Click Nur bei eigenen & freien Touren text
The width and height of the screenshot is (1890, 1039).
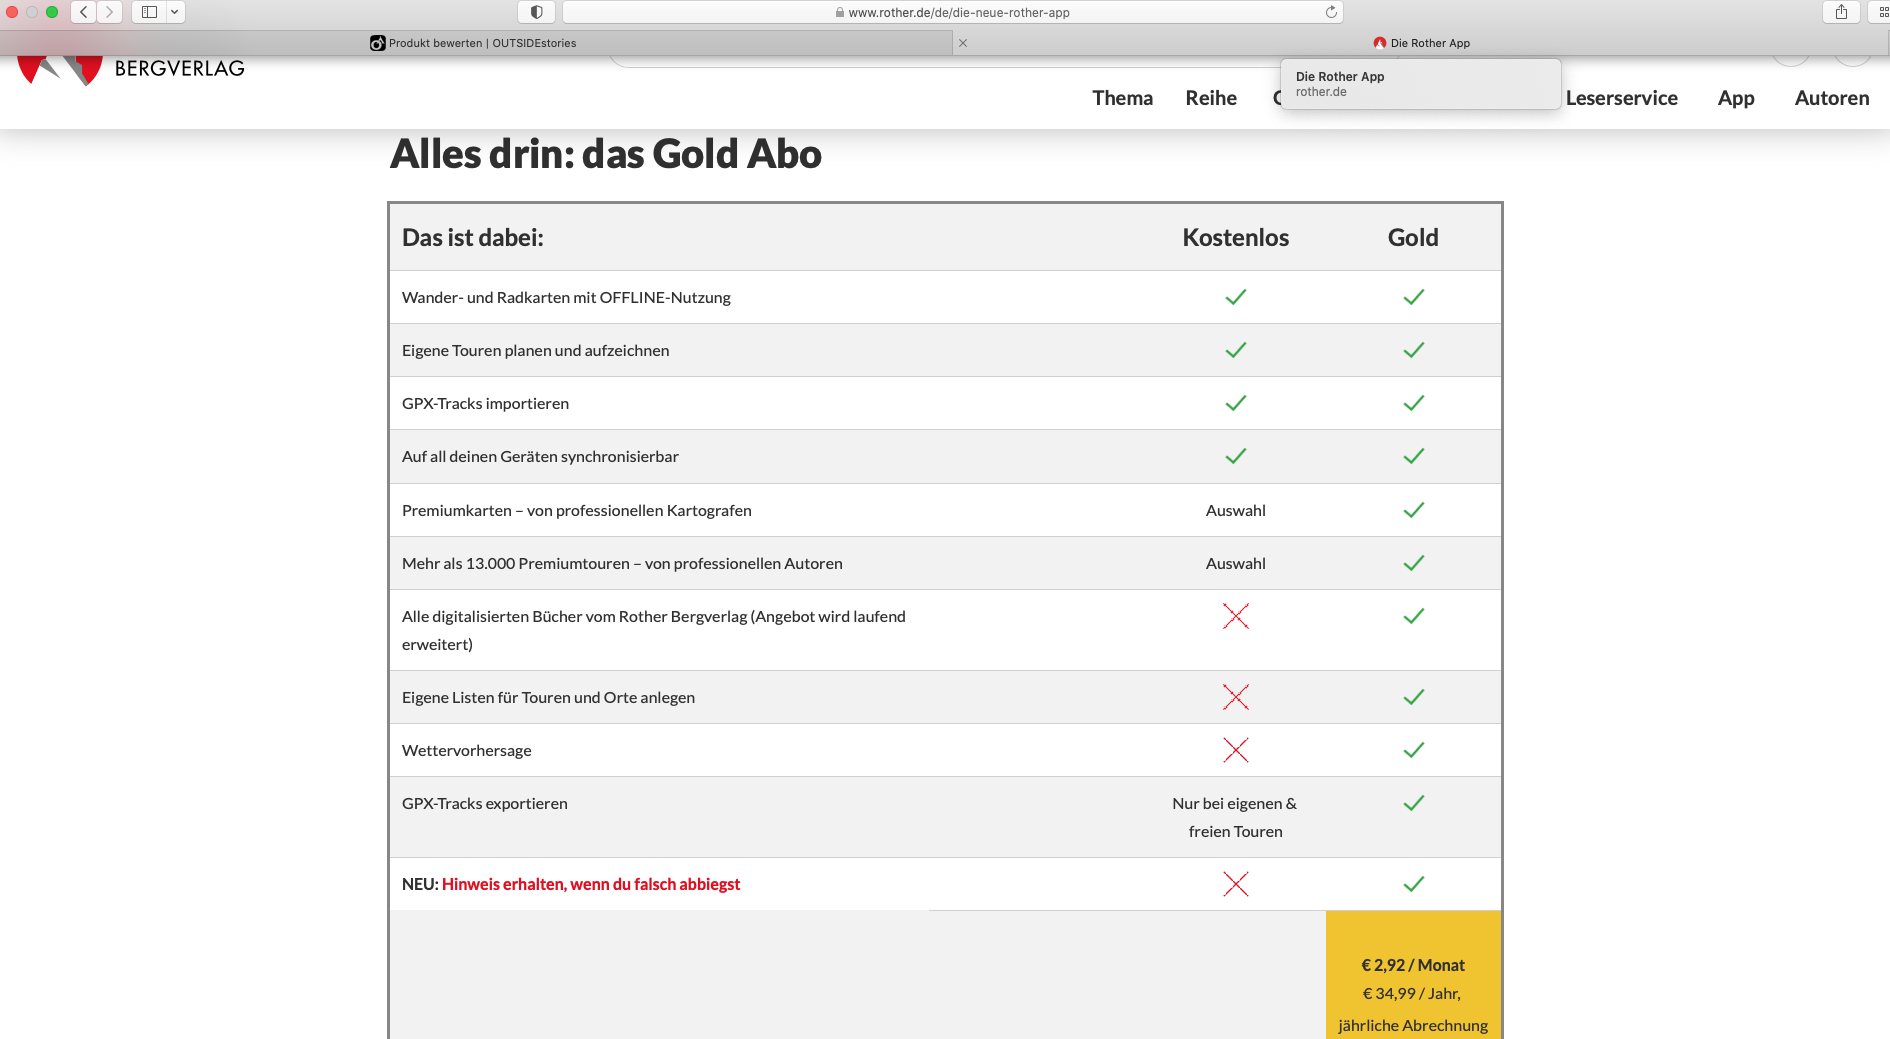1235,818
